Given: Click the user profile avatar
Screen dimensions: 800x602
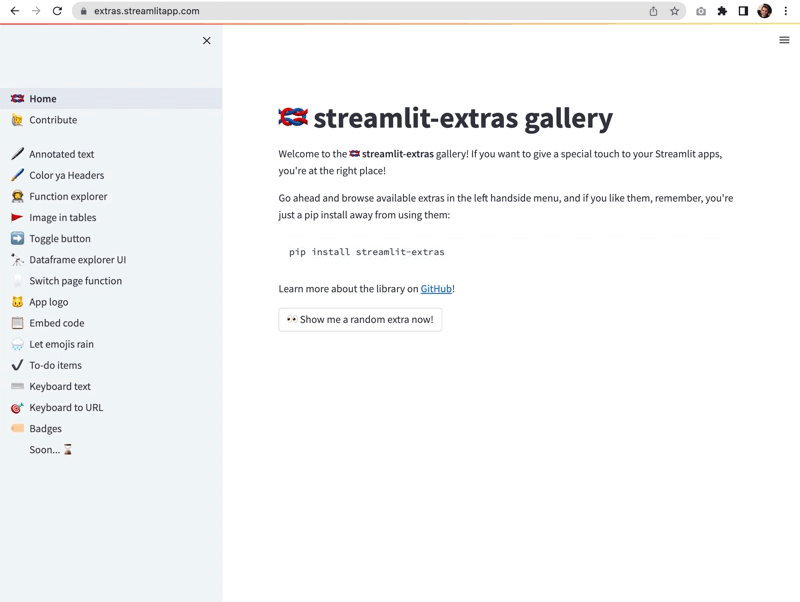Looking at the screenshot, I should click(x=764, y=11).
